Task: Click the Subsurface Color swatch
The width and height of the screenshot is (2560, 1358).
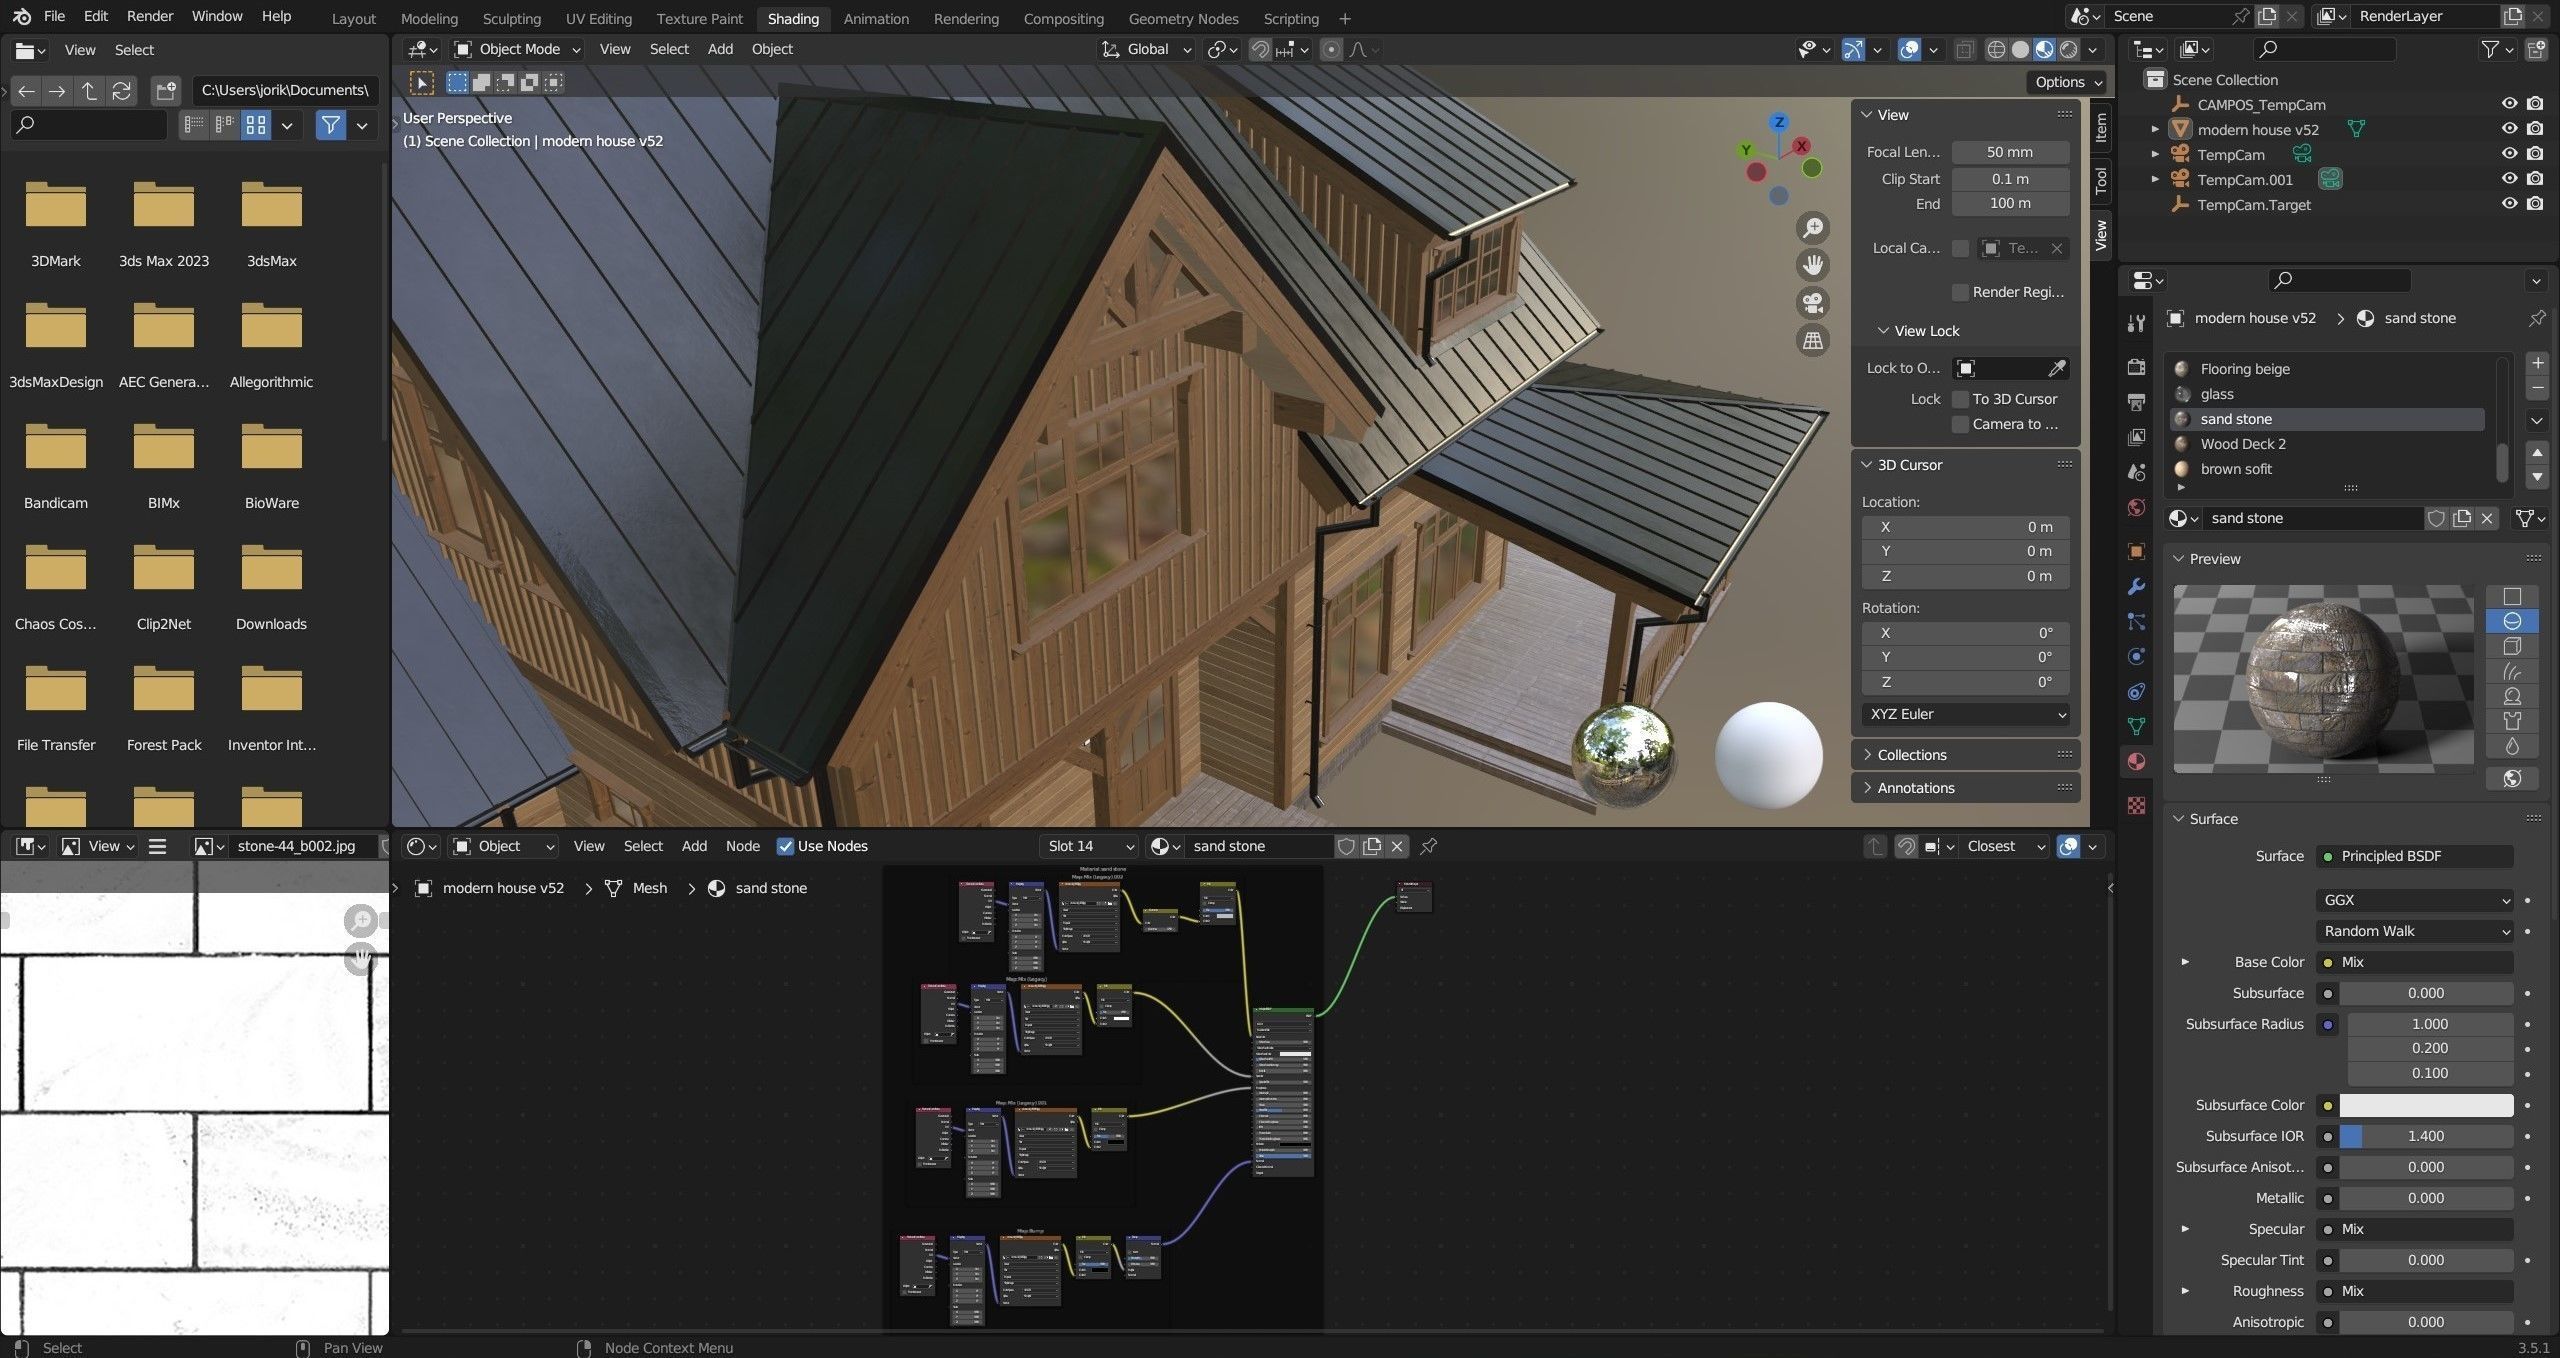Action: pos(2426,1105)
